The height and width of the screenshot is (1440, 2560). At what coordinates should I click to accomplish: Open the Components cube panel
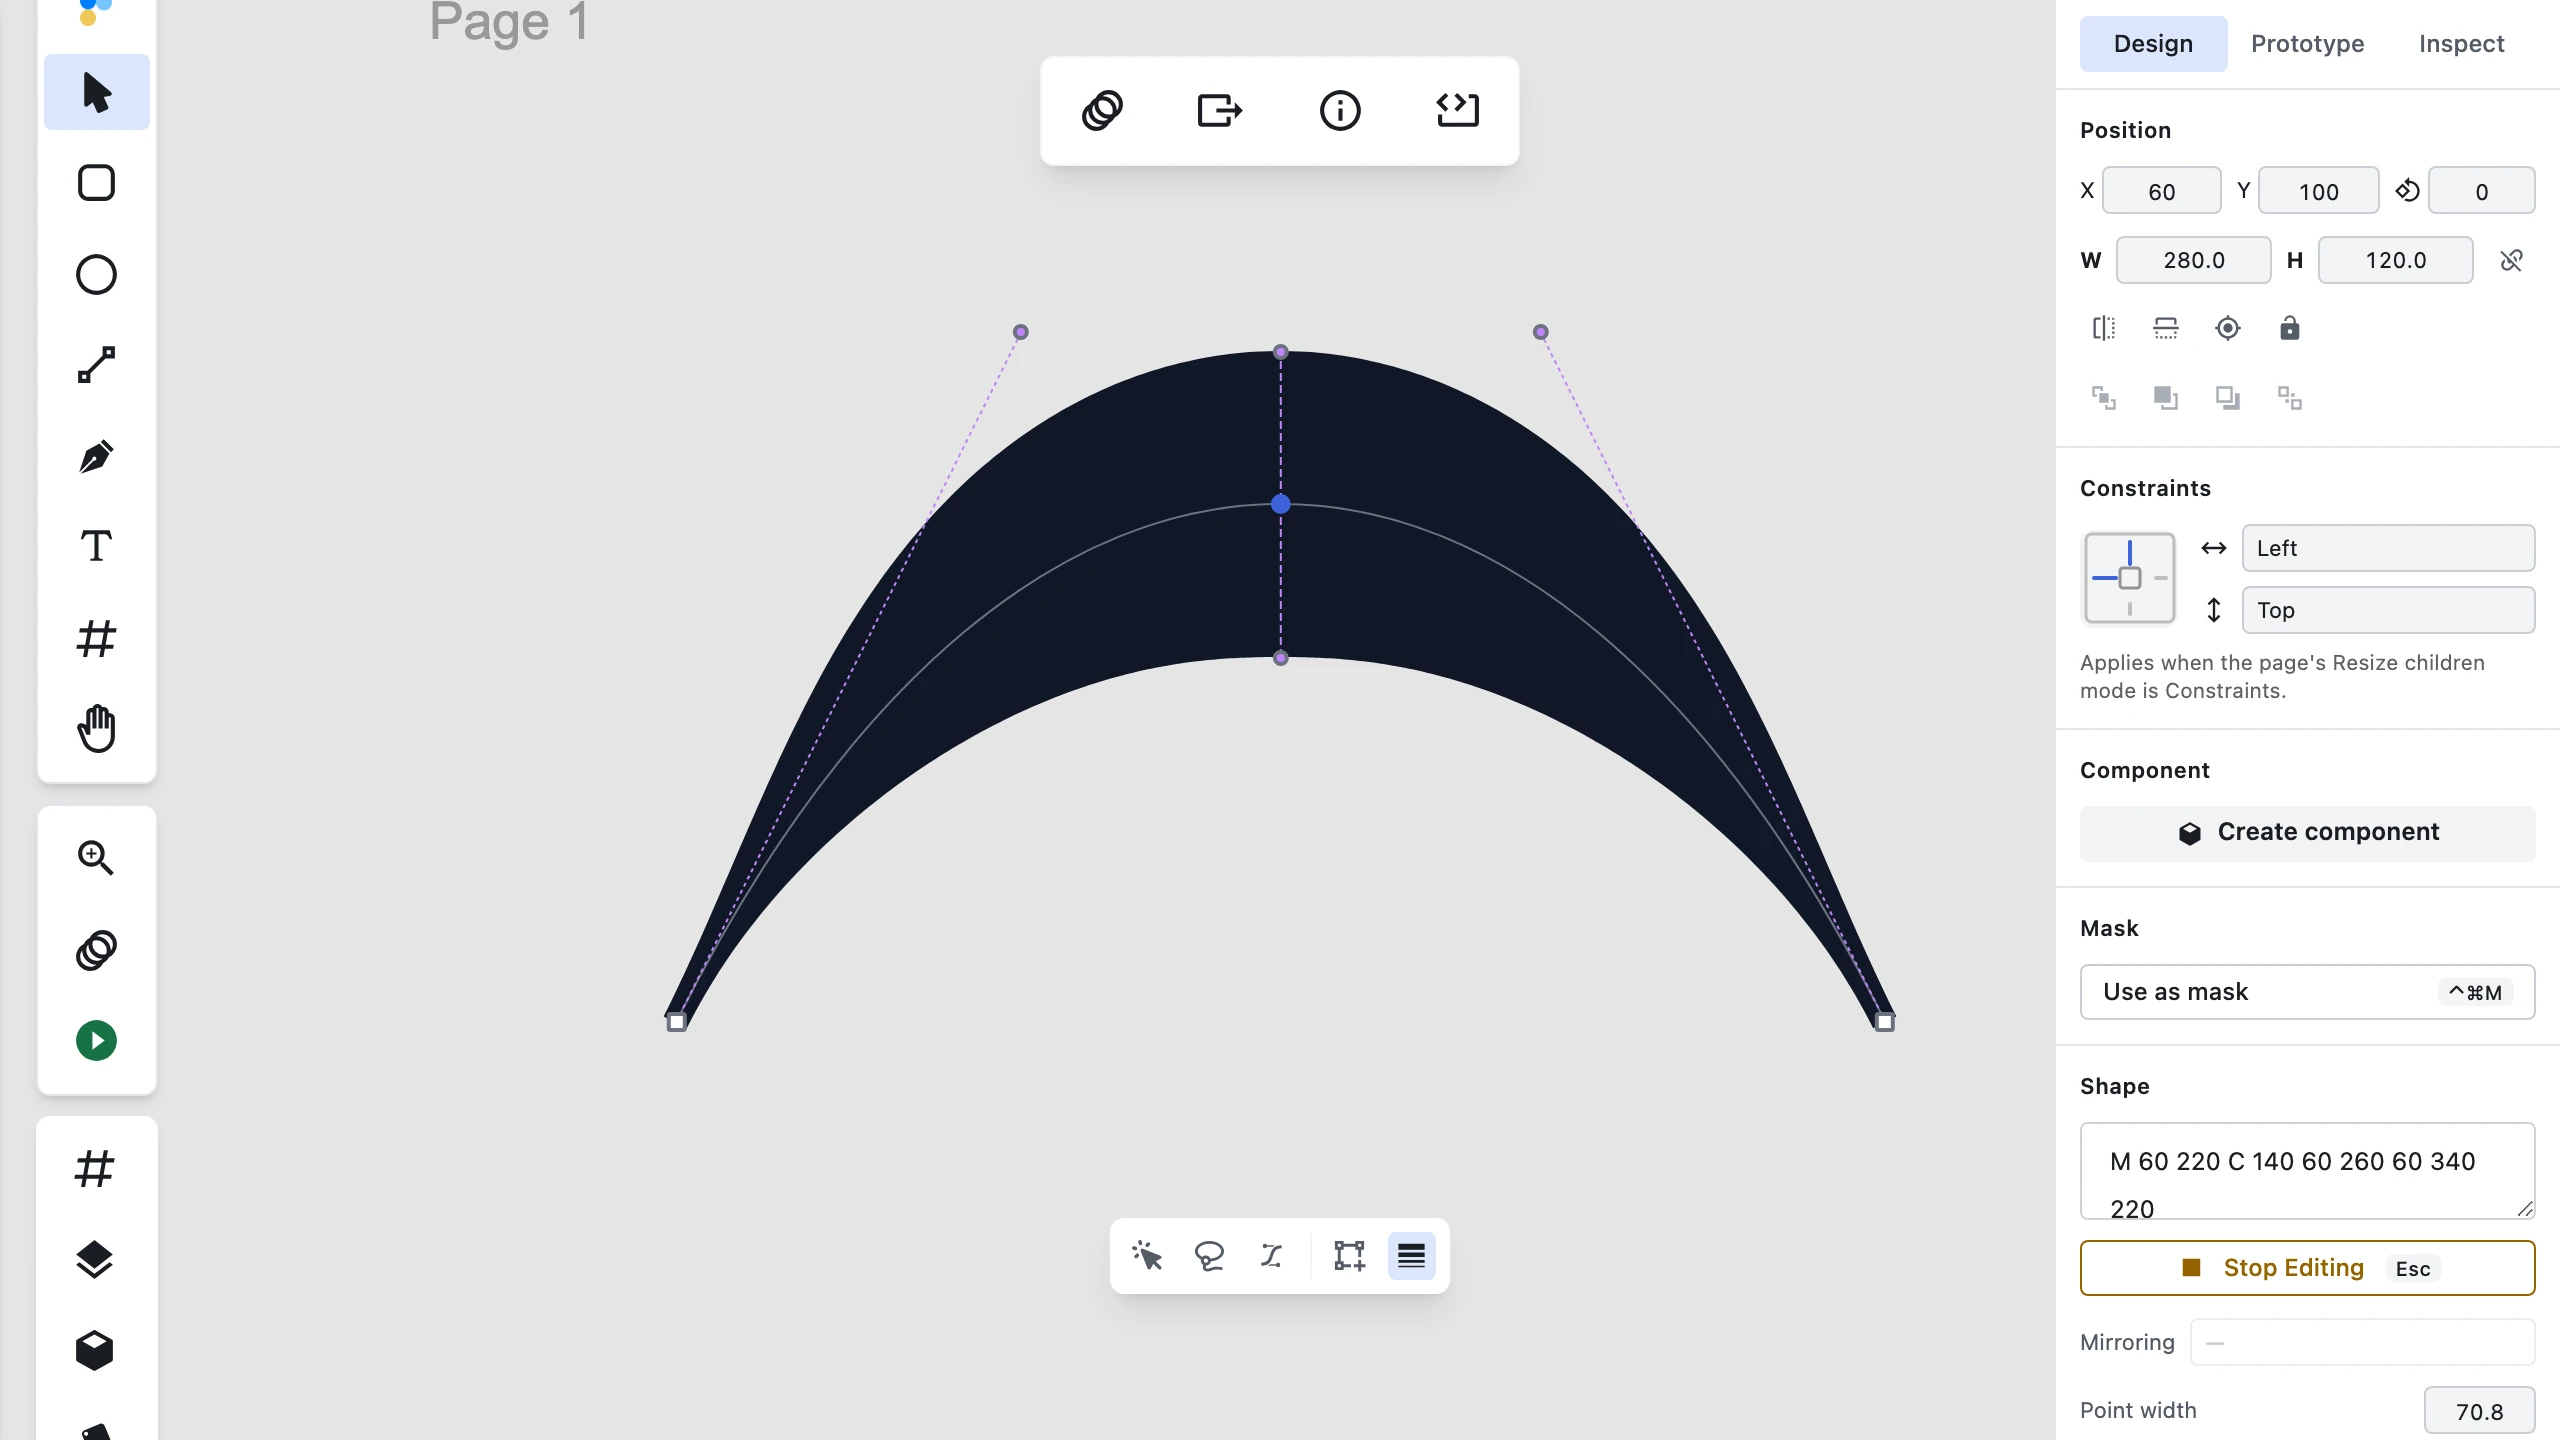pos(95,1351)
